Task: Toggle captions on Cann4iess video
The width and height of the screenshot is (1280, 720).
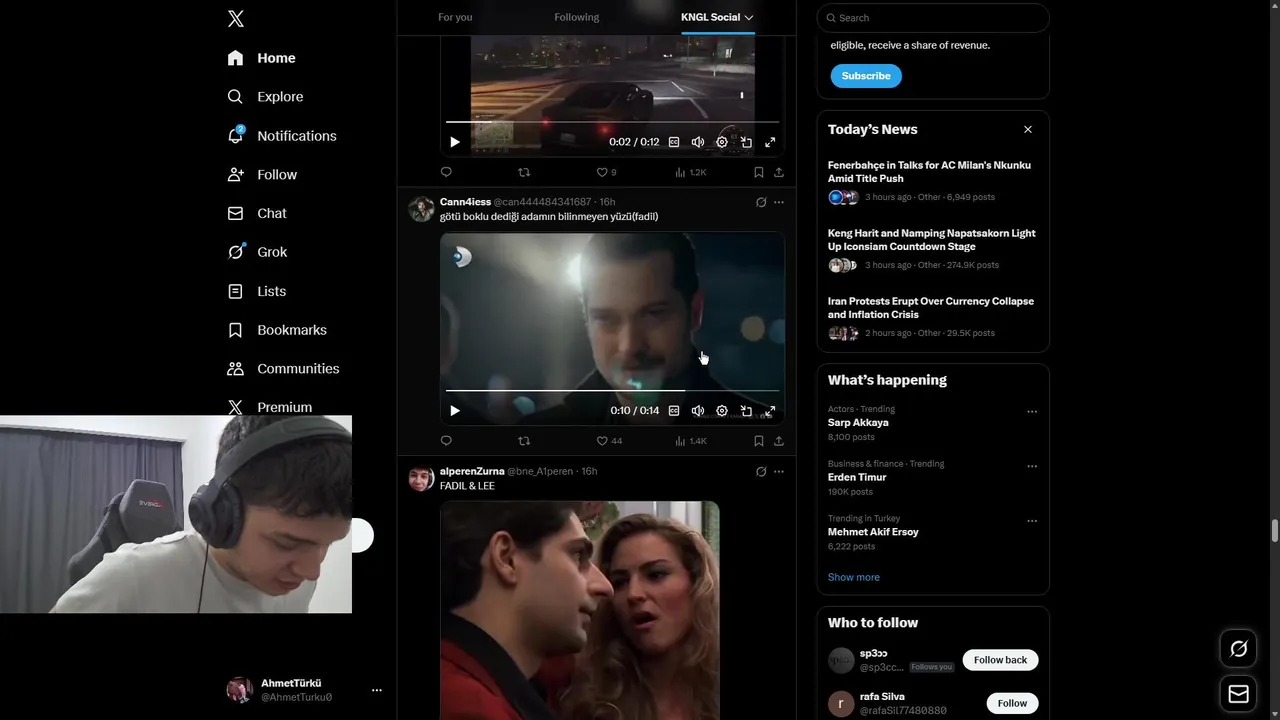Action: tap(674, 411)
